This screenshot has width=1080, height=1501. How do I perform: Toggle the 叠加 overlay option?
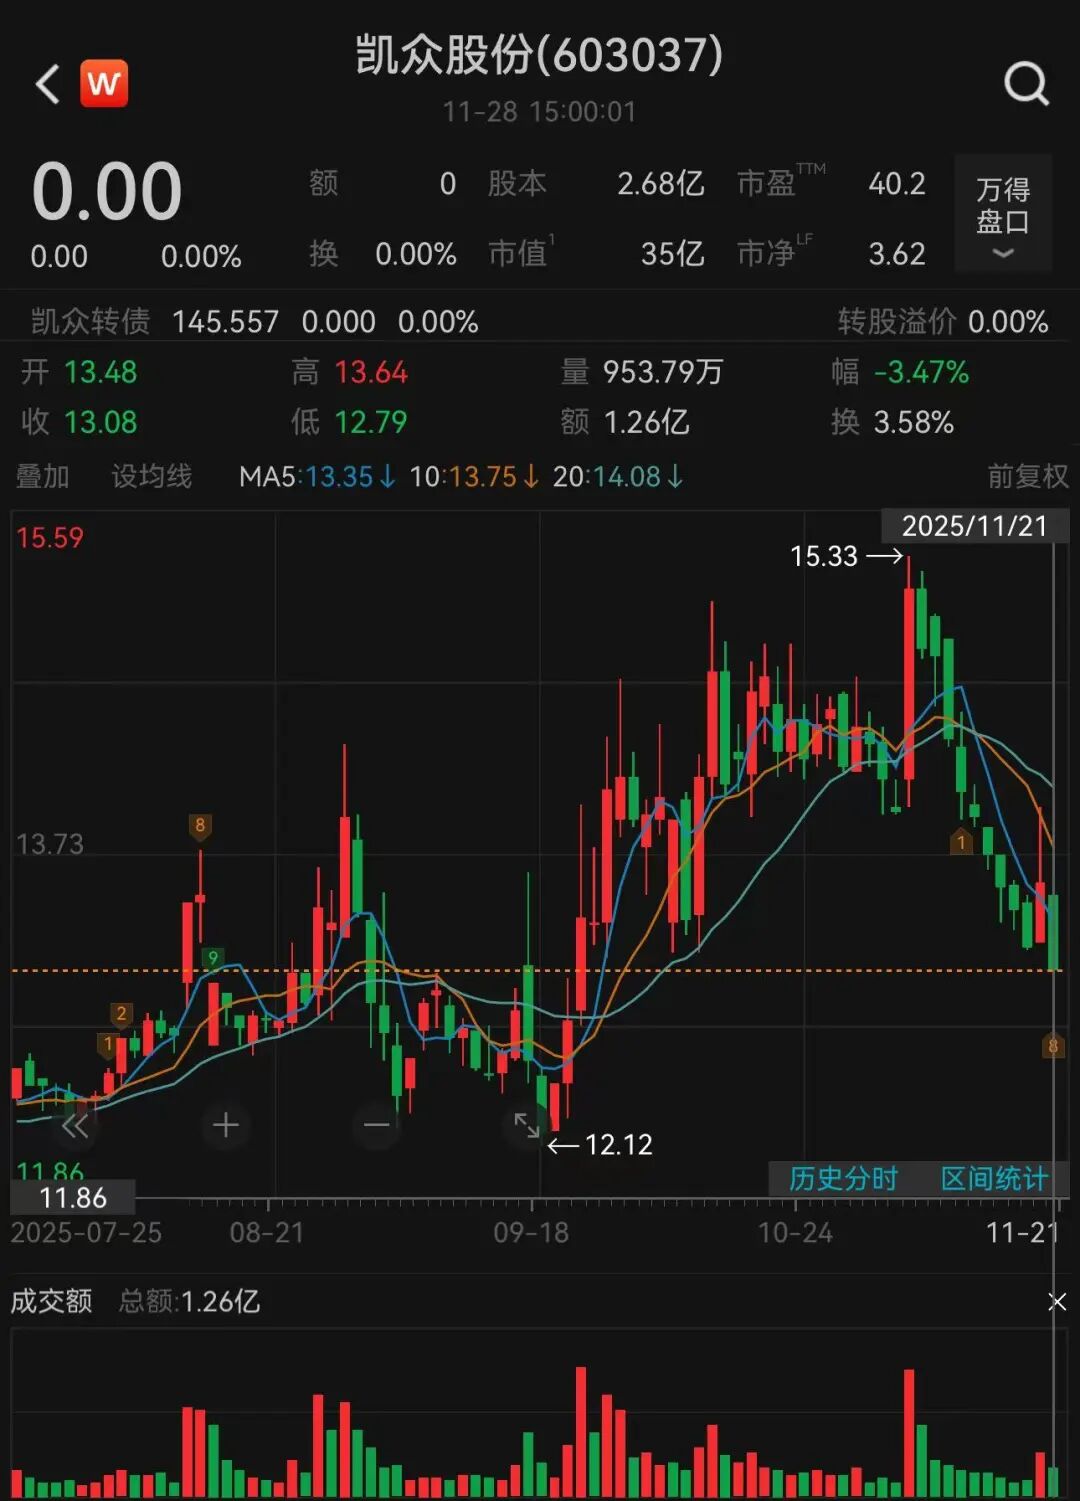point(43,476)
